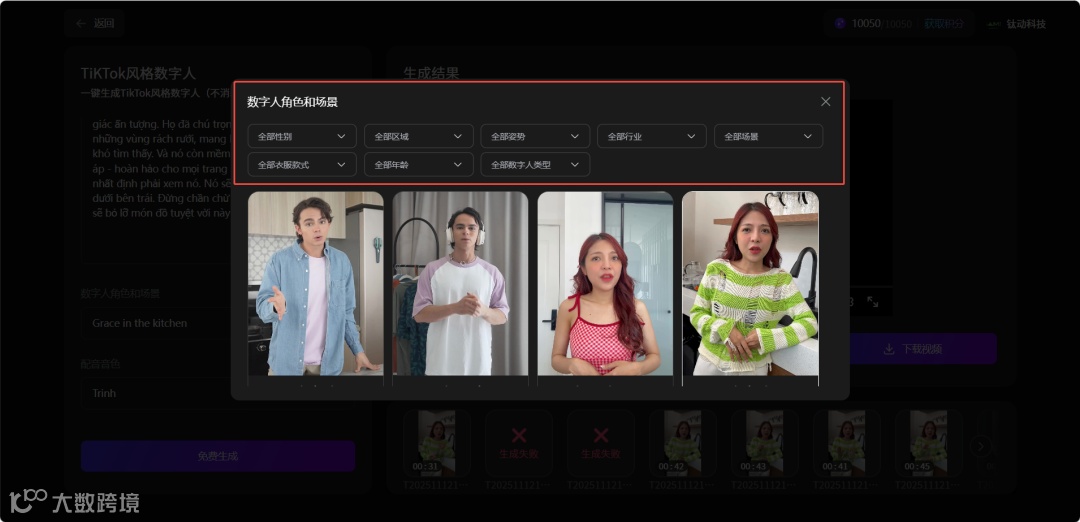Click the next arrow in history strip
This screenshot has width=1080, height=522.
click(x=981, y=446)
